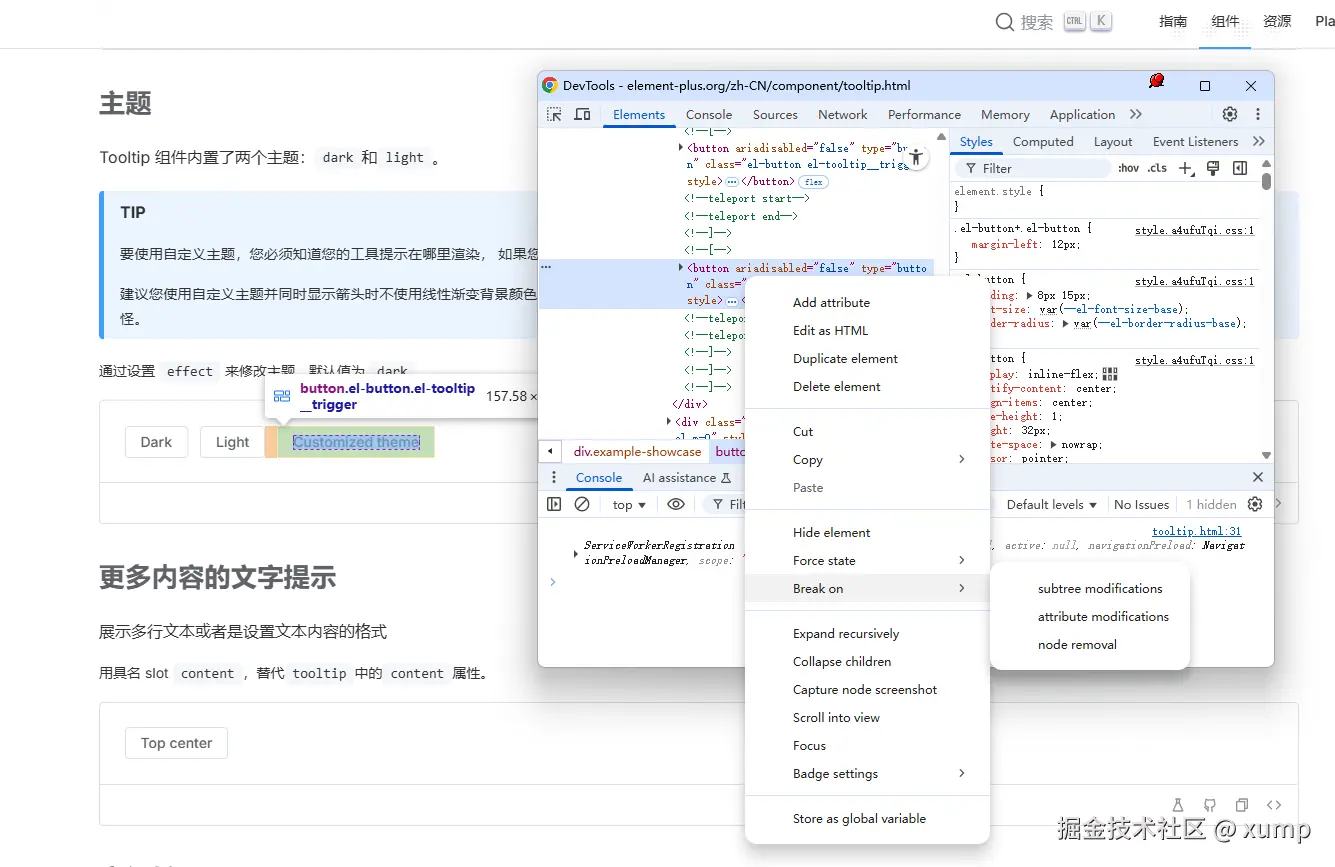Click the view source code icon
Viewport: 1335px width, 867px height.
point(1274,805)
